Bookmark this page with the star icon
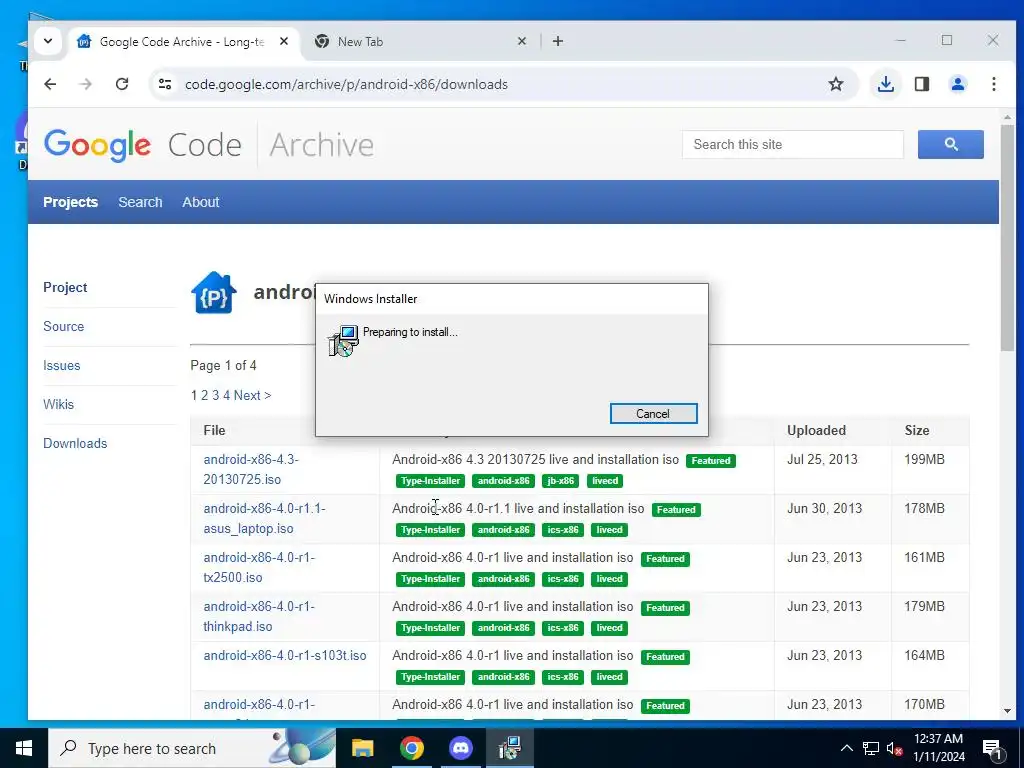1024x768 pixels. point(835,84)
